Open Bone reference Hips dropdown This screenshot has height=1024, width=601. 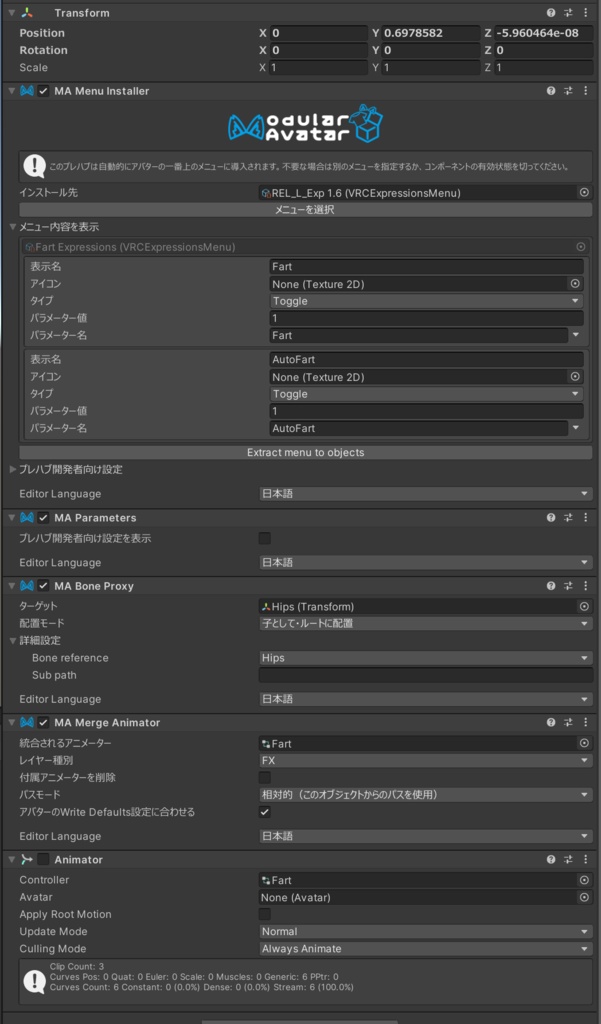[425, 658]
